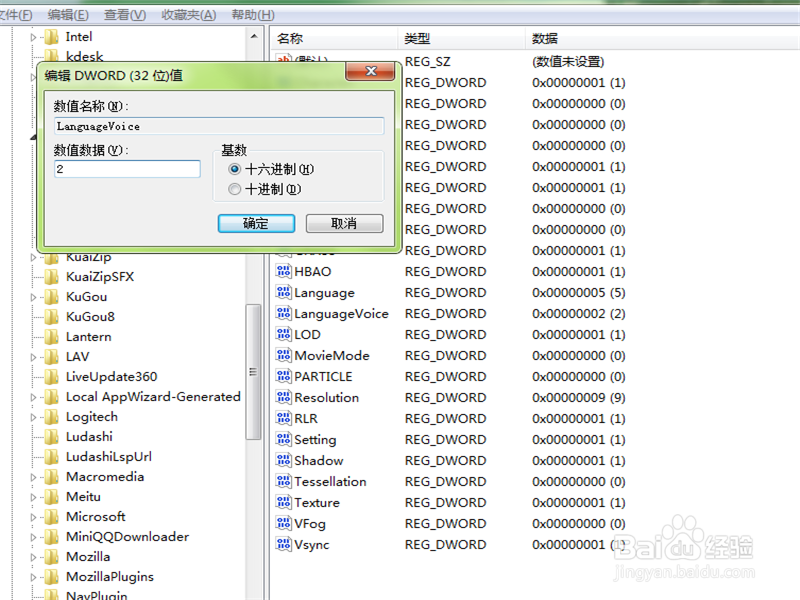Click the Language registry value icon
Viewport: 800px width, 600px height.
pos(287,292)
